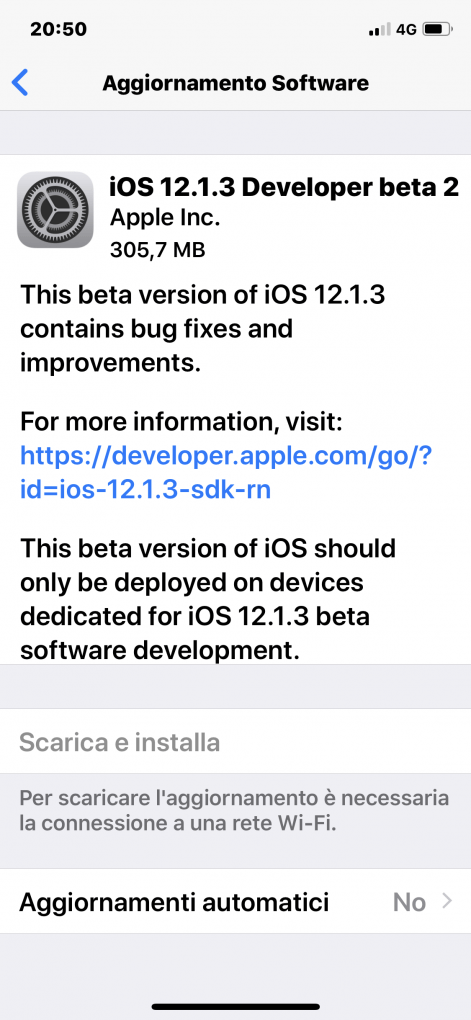Tap Scarica e installa
This screenshot has height=1020, width=471.
[x=120, y=742]
